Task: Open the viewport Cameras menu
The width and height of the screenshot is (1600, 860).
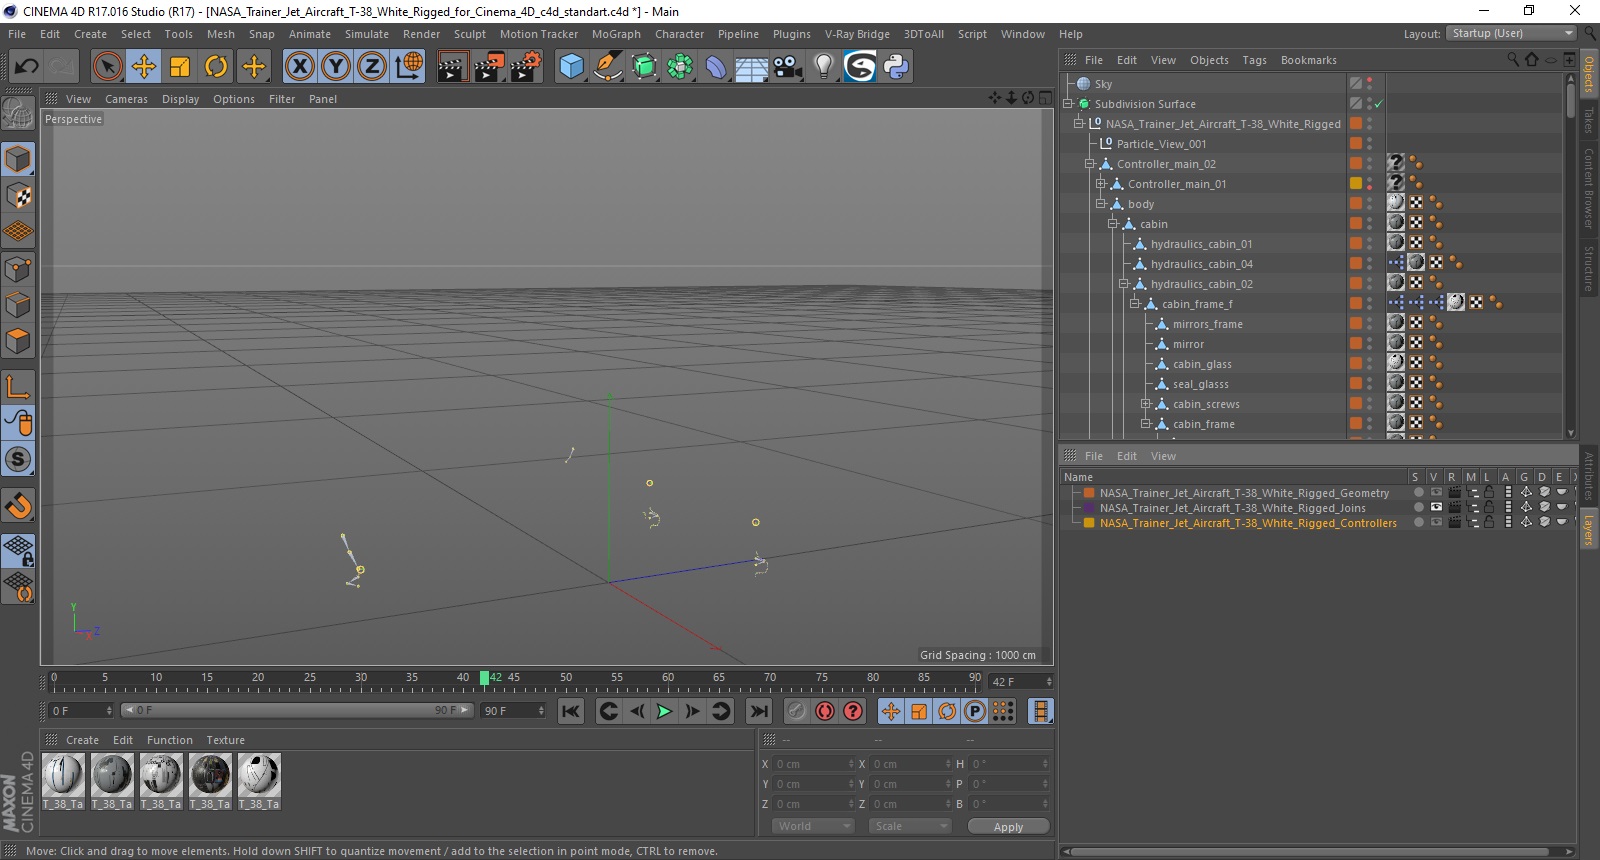Action: click(x=126, y=99)
